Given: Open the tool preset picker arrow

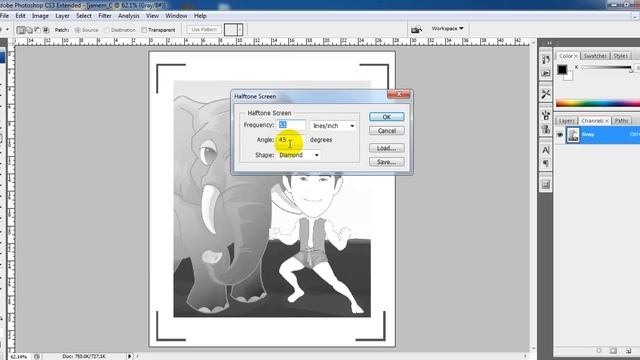Looking at the screenshot, I should [7, 29].
